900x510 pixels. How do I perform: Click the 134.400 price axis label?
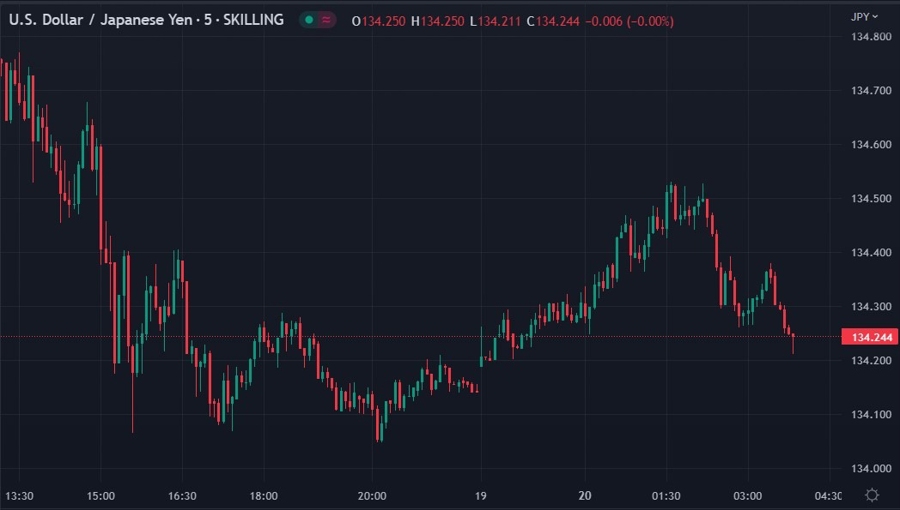pyautogui.click(x=871, y=252)
